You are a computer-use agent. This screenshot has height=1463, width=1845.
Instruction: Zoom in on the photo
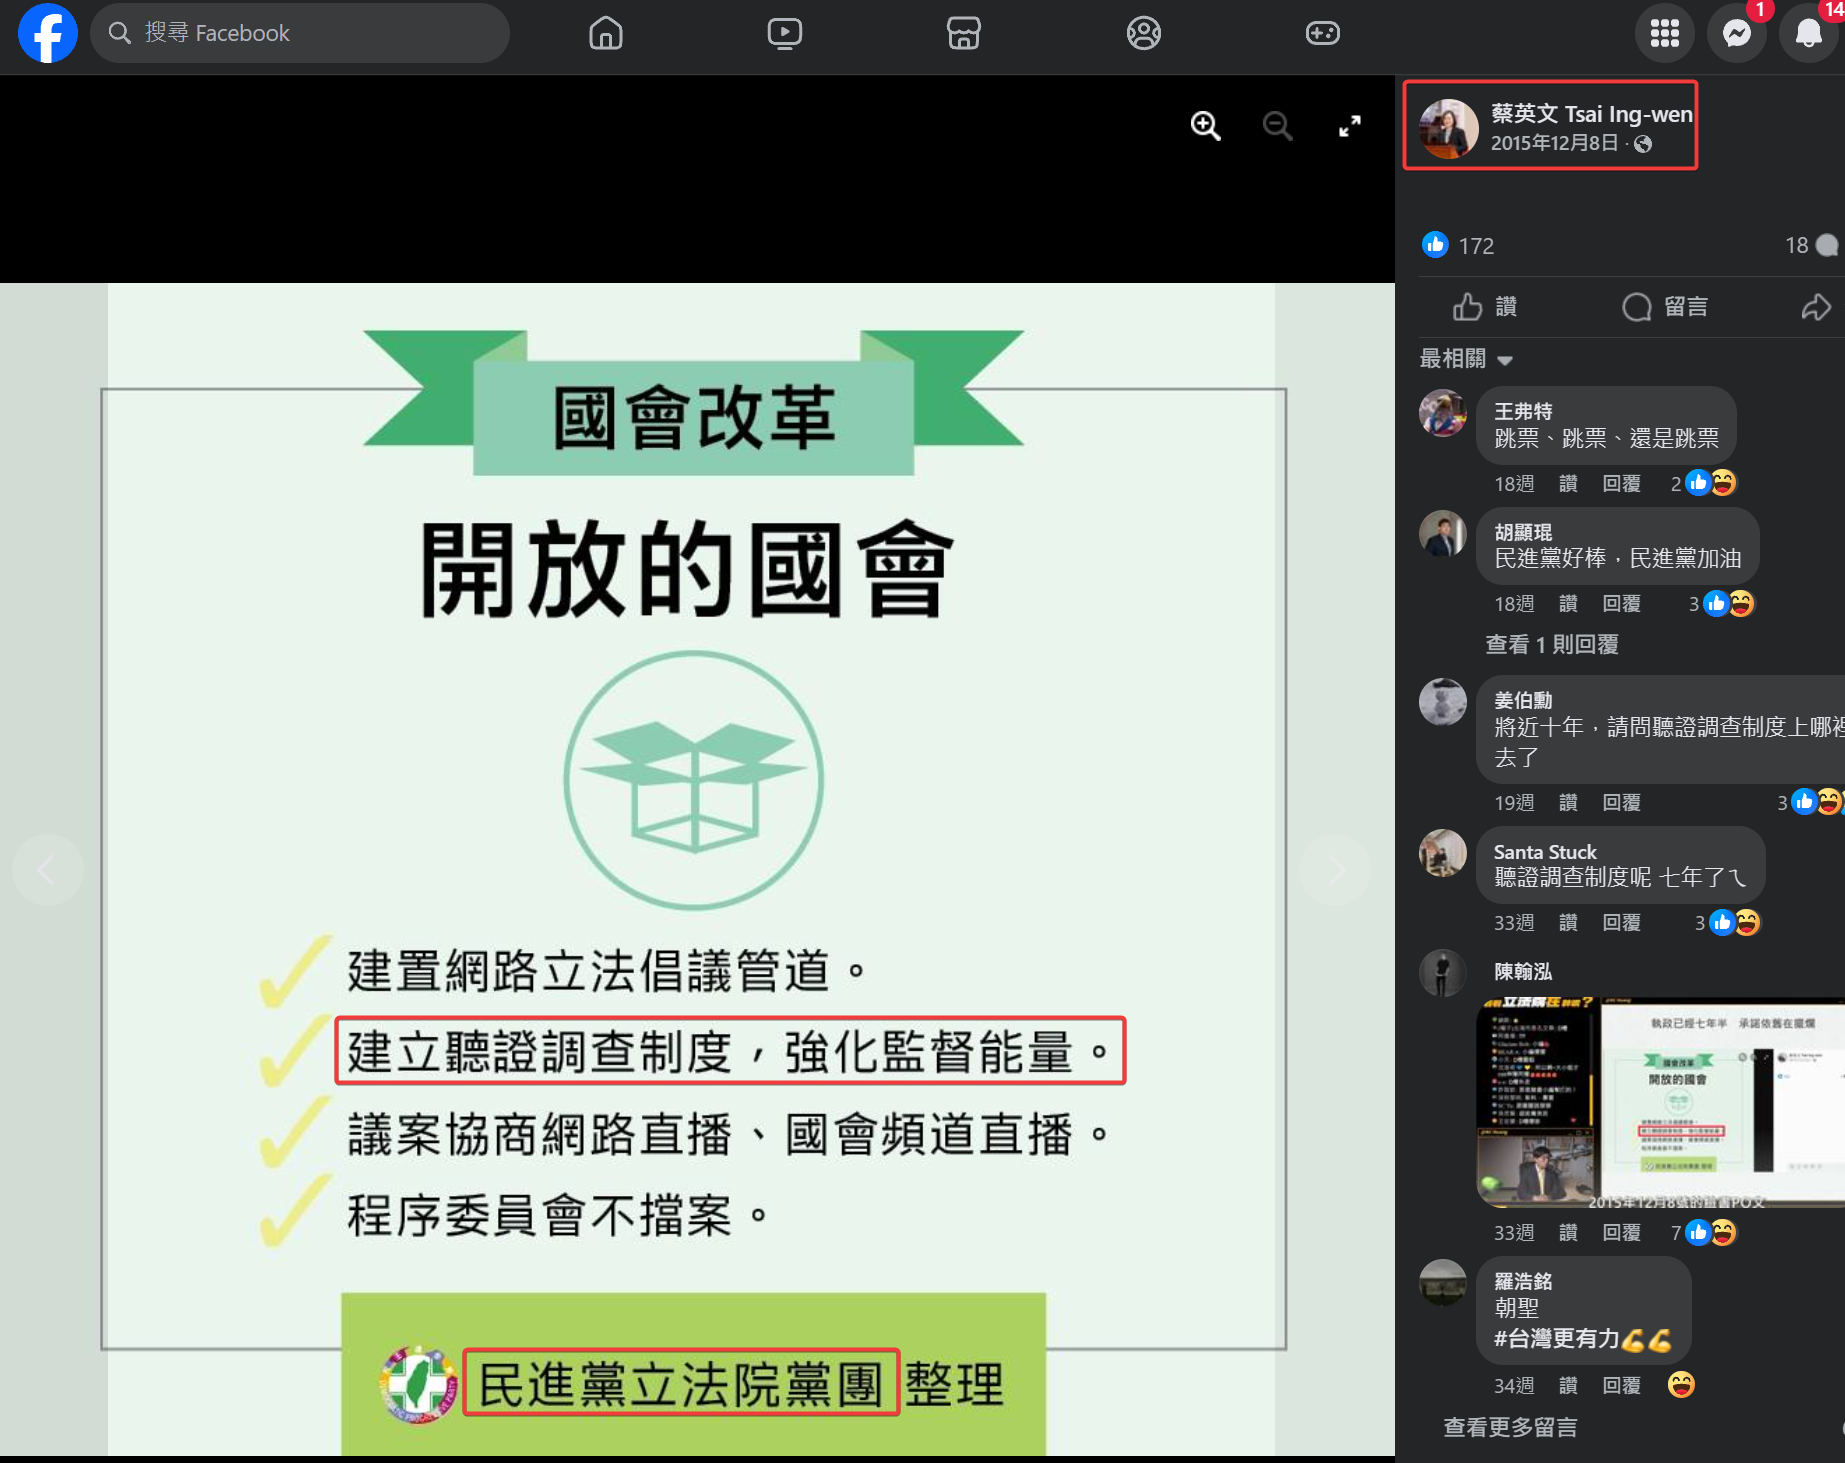[1205, 126]
